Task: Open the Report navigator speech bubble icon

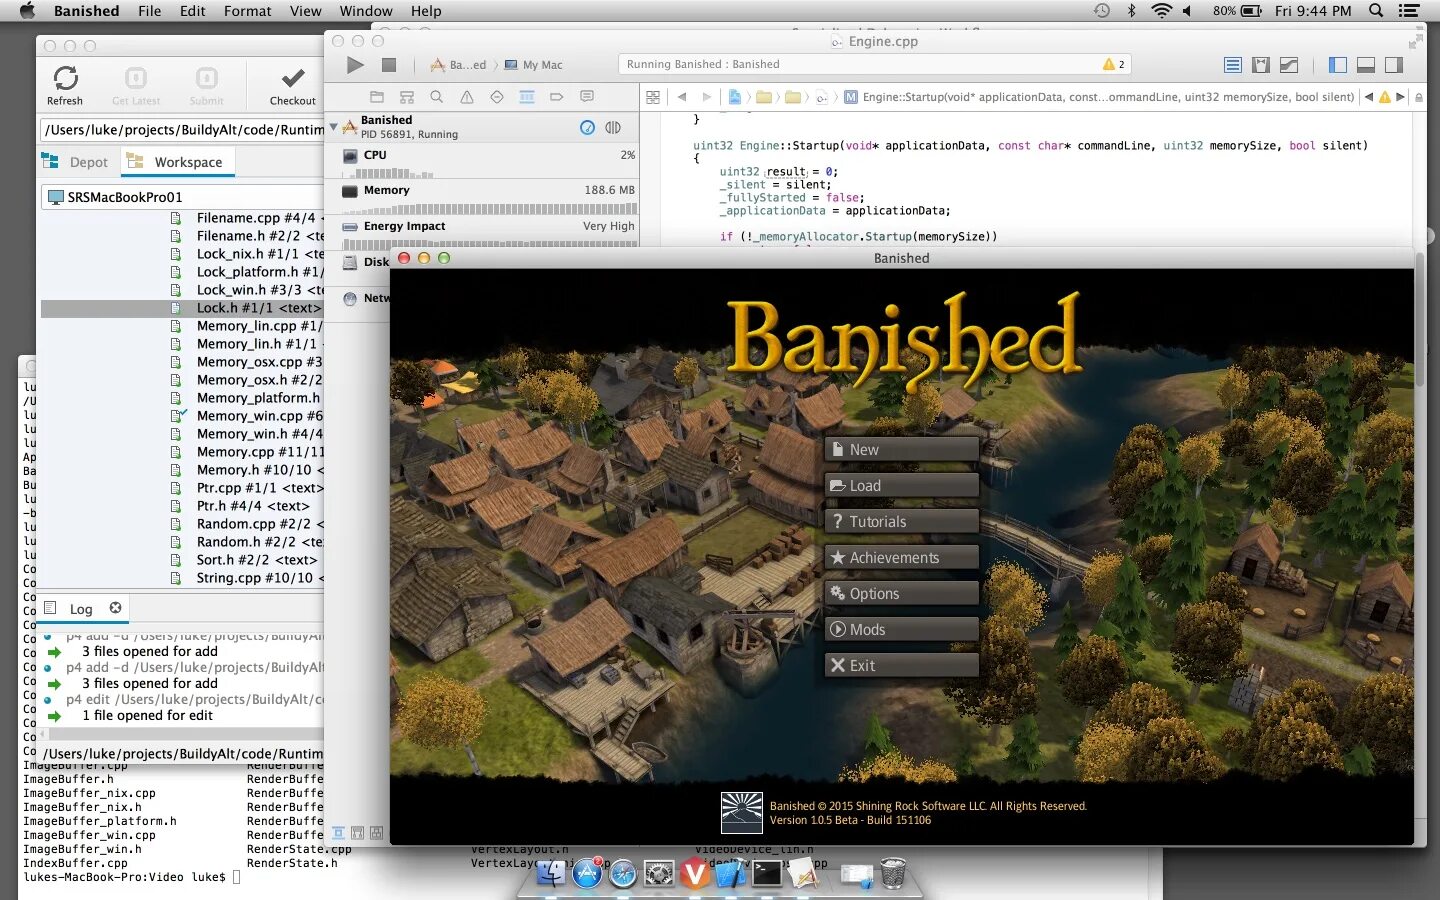Action: coord(587,97)
